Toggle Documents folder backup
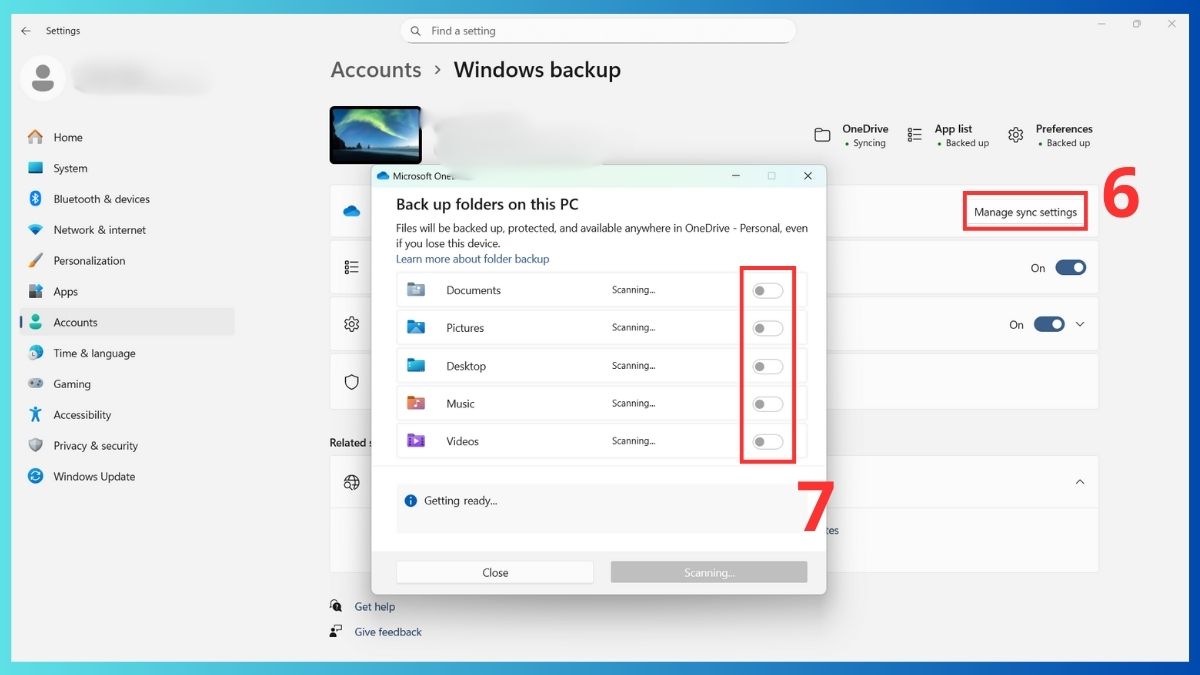The width and height of the screenshot is (1200, 675). coord(768,291)
